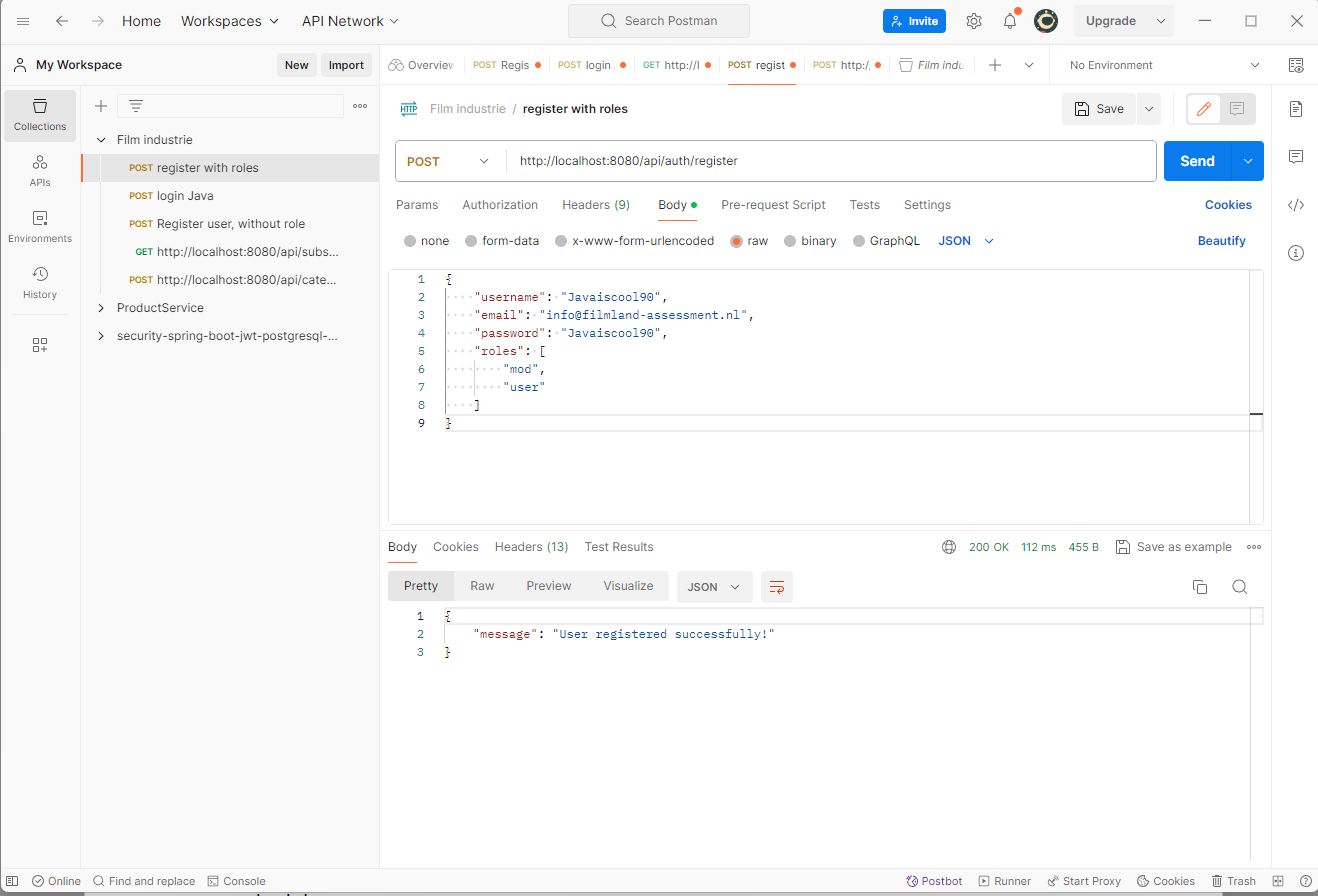1318x896 pixels.
Task: Open environment quick look icon
Action: tap(1296, 65)
